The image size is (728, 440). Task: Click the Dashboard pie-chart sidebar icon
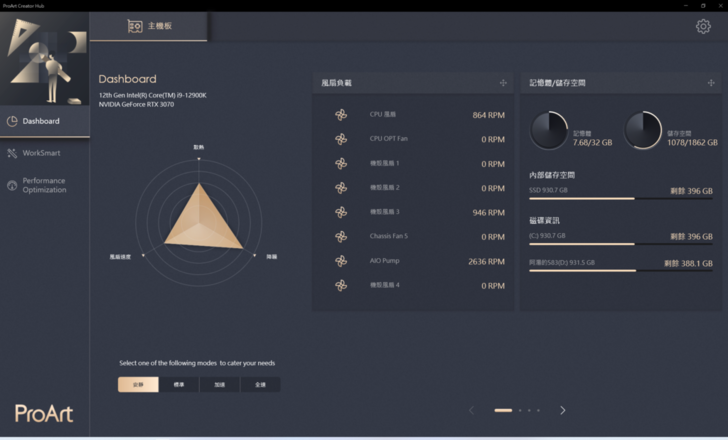(x=12, y=121)
